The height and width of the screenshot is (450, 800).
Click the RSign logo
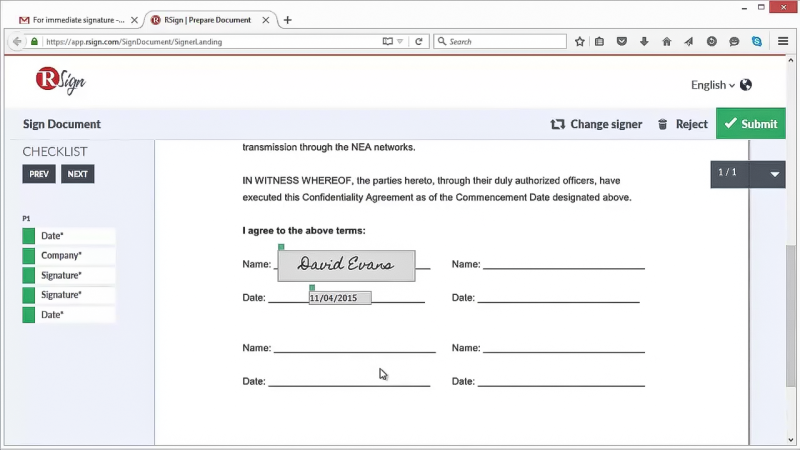click(x=60, y=80)
